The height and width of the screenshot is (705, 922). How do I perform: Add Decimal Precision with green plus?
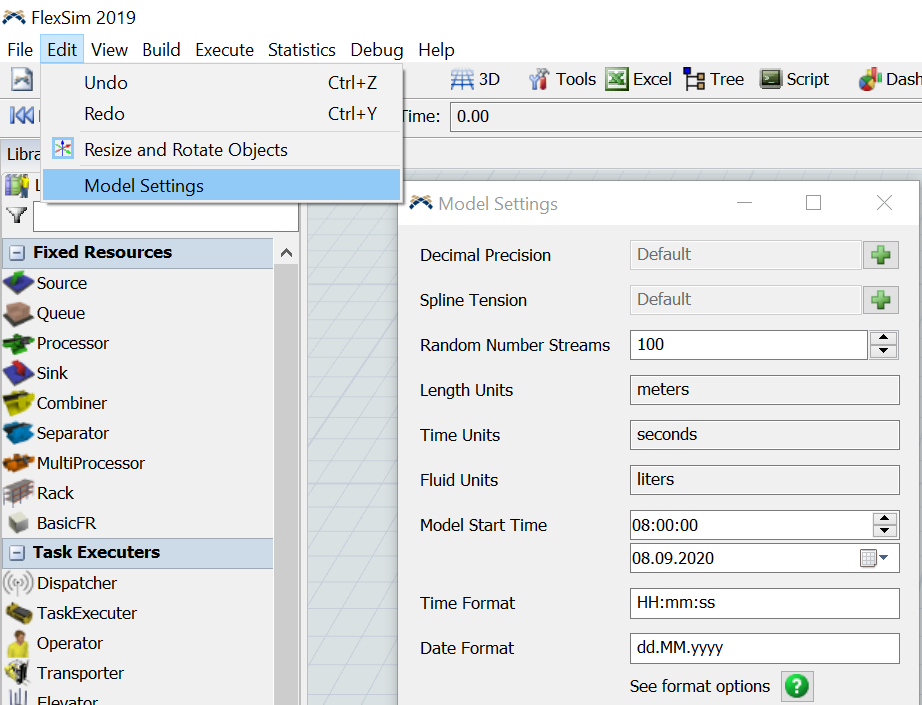(880, 255)
